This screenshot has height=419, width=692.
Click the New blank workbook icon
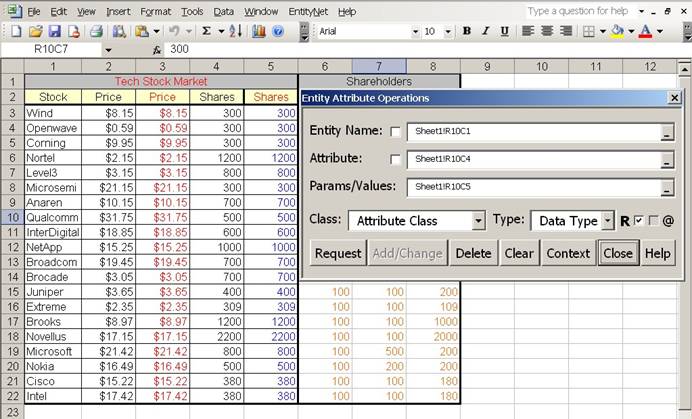[x=16, y=31]
